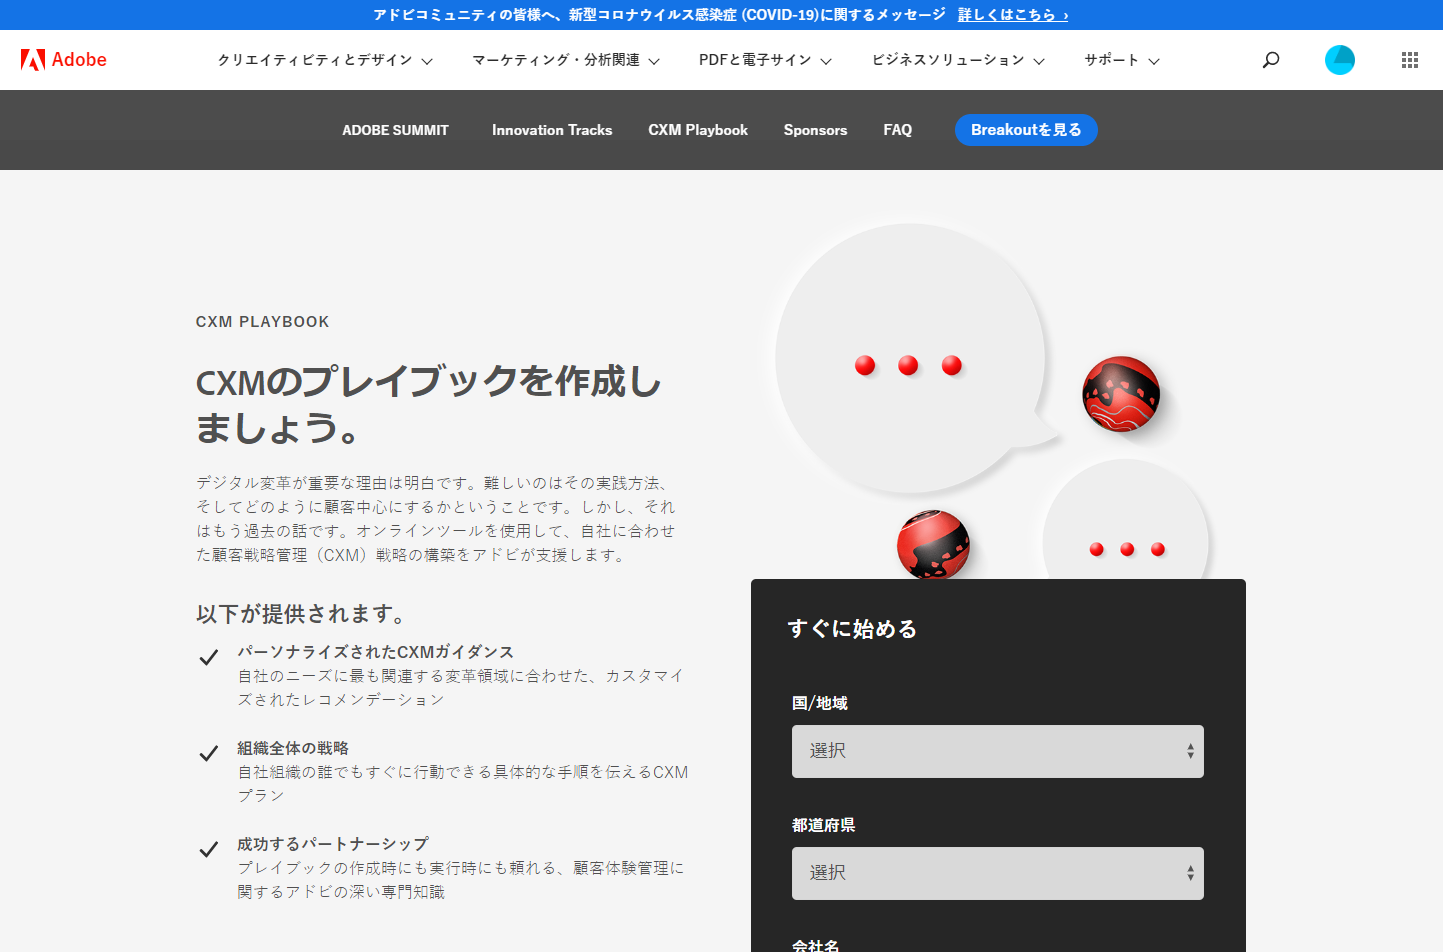Image resolution: width=1443 pixels, height=952 pixels.
Task: Open the blue profile avatar
Action: [1340, 60]
